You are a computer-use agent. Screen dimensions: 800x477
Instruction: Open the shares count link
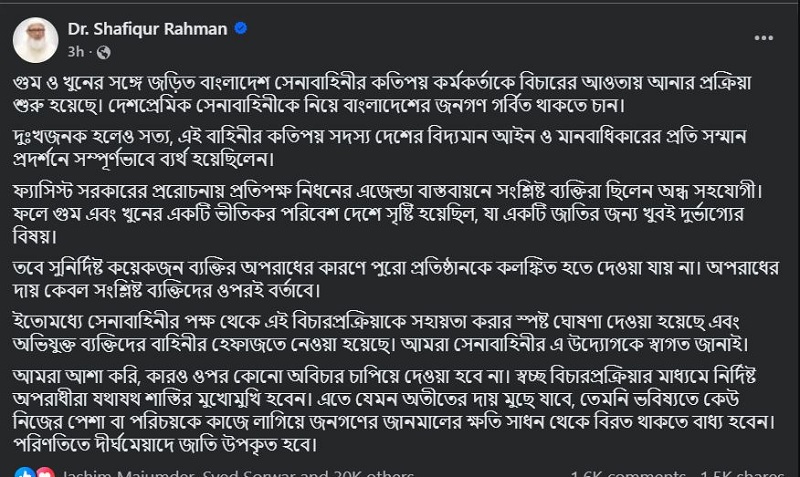click(x=742, y=472)
